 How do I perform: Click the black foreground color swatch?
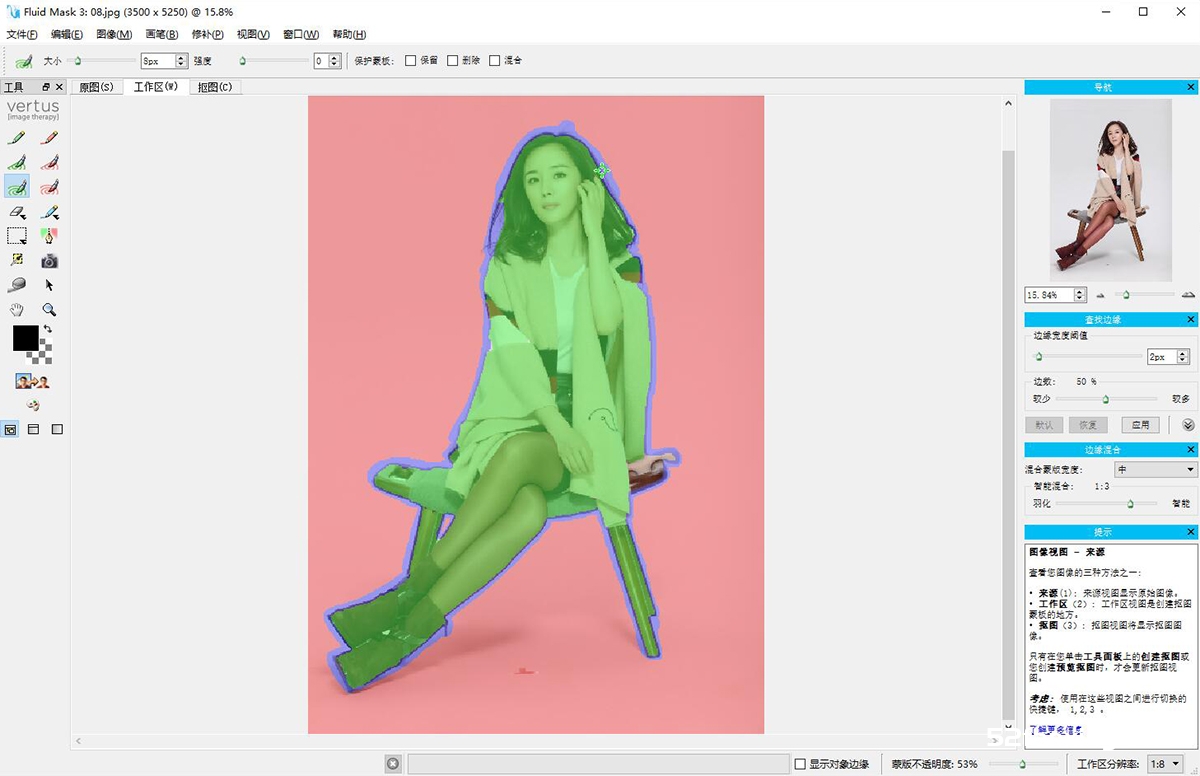pyautogui.click(x=25, y=338)
